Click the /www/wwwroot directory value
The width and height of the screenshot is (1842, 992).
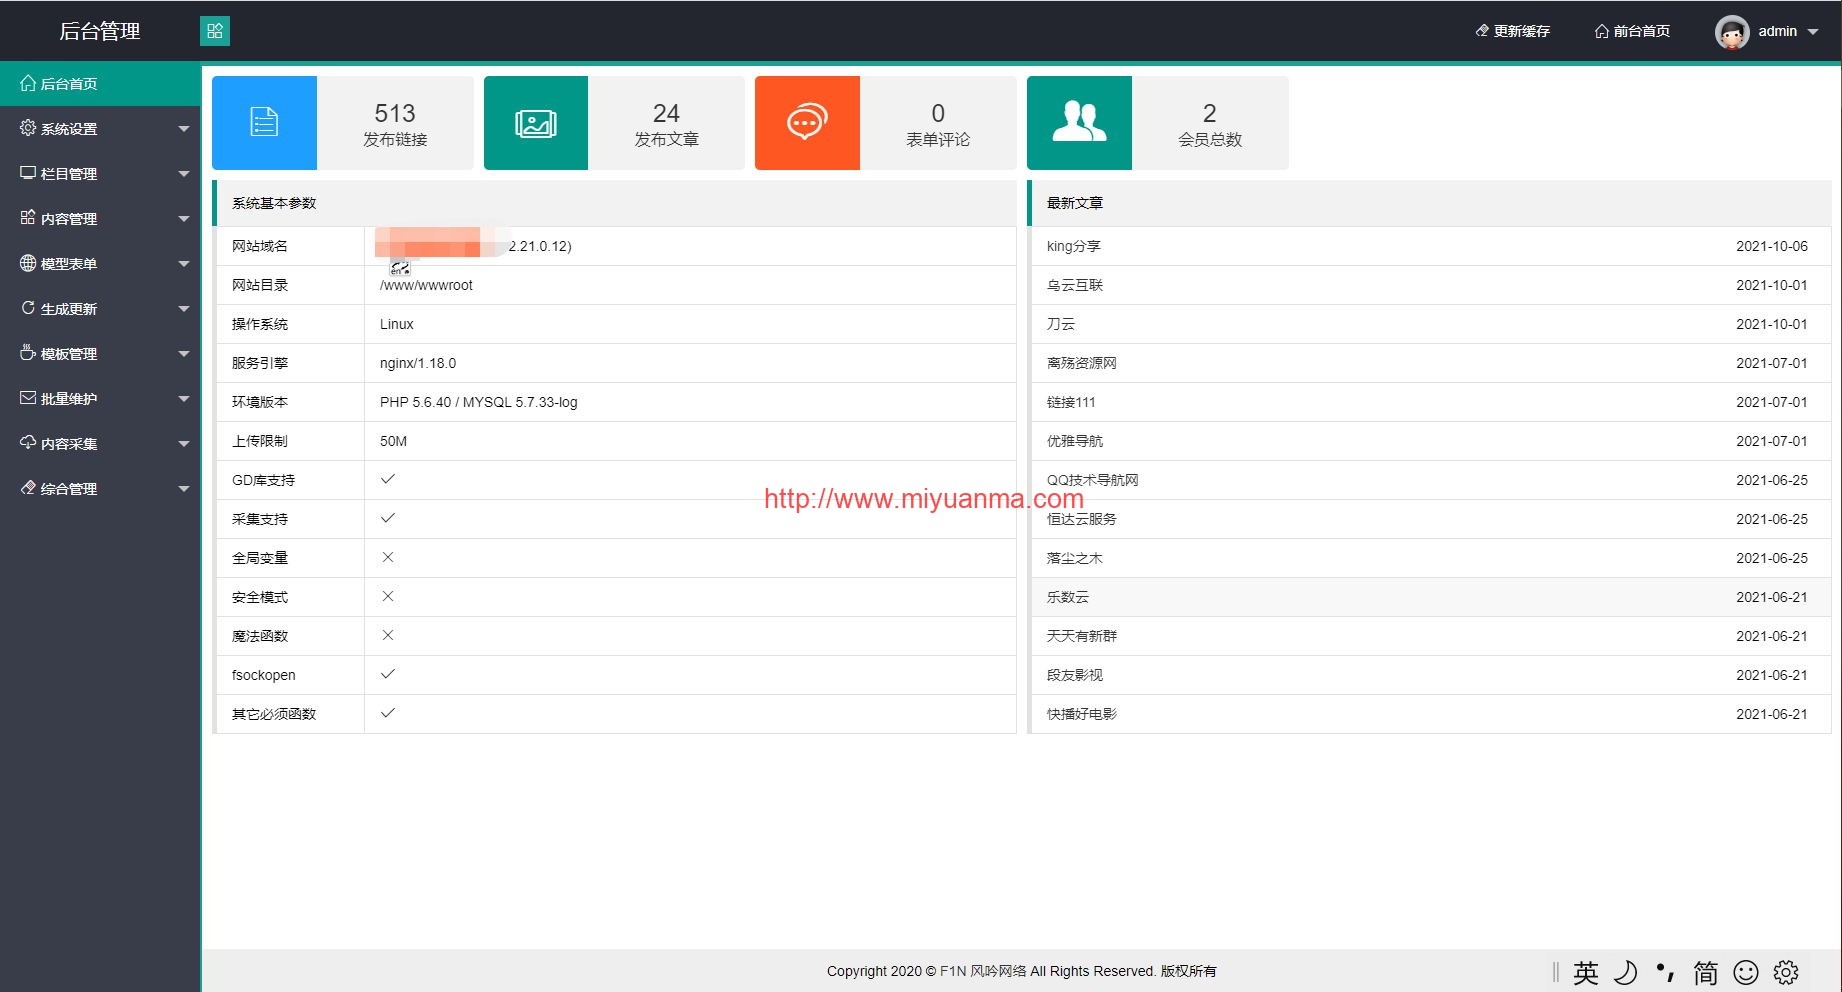[426, 285]
